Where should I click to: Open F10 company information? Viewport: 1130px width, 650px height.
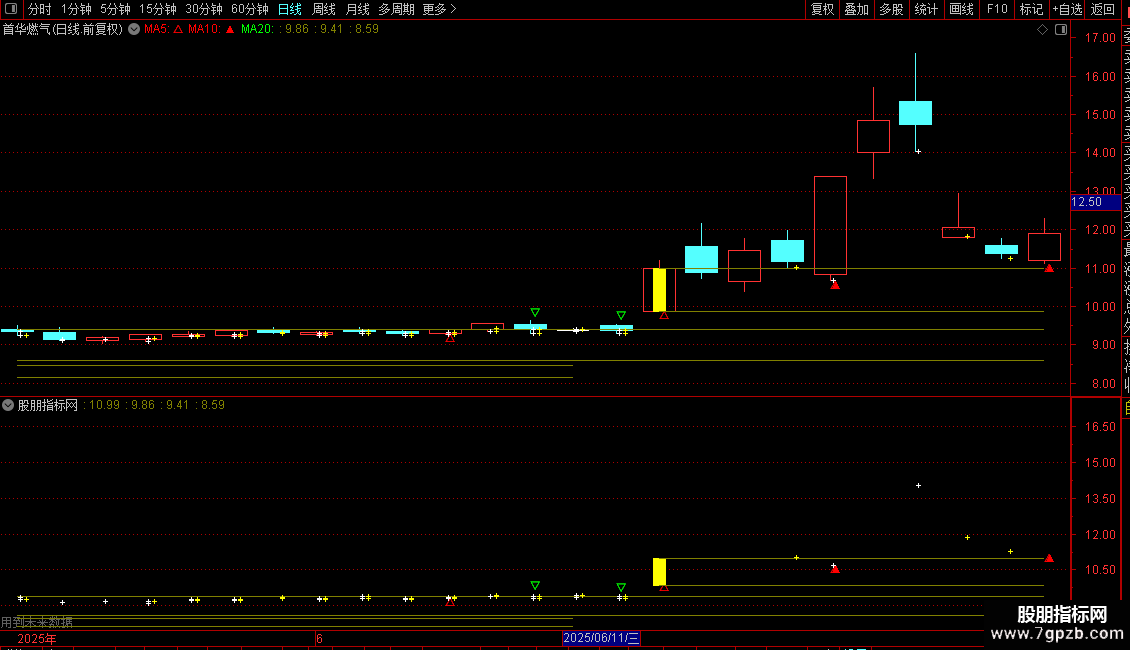(997, 9)
